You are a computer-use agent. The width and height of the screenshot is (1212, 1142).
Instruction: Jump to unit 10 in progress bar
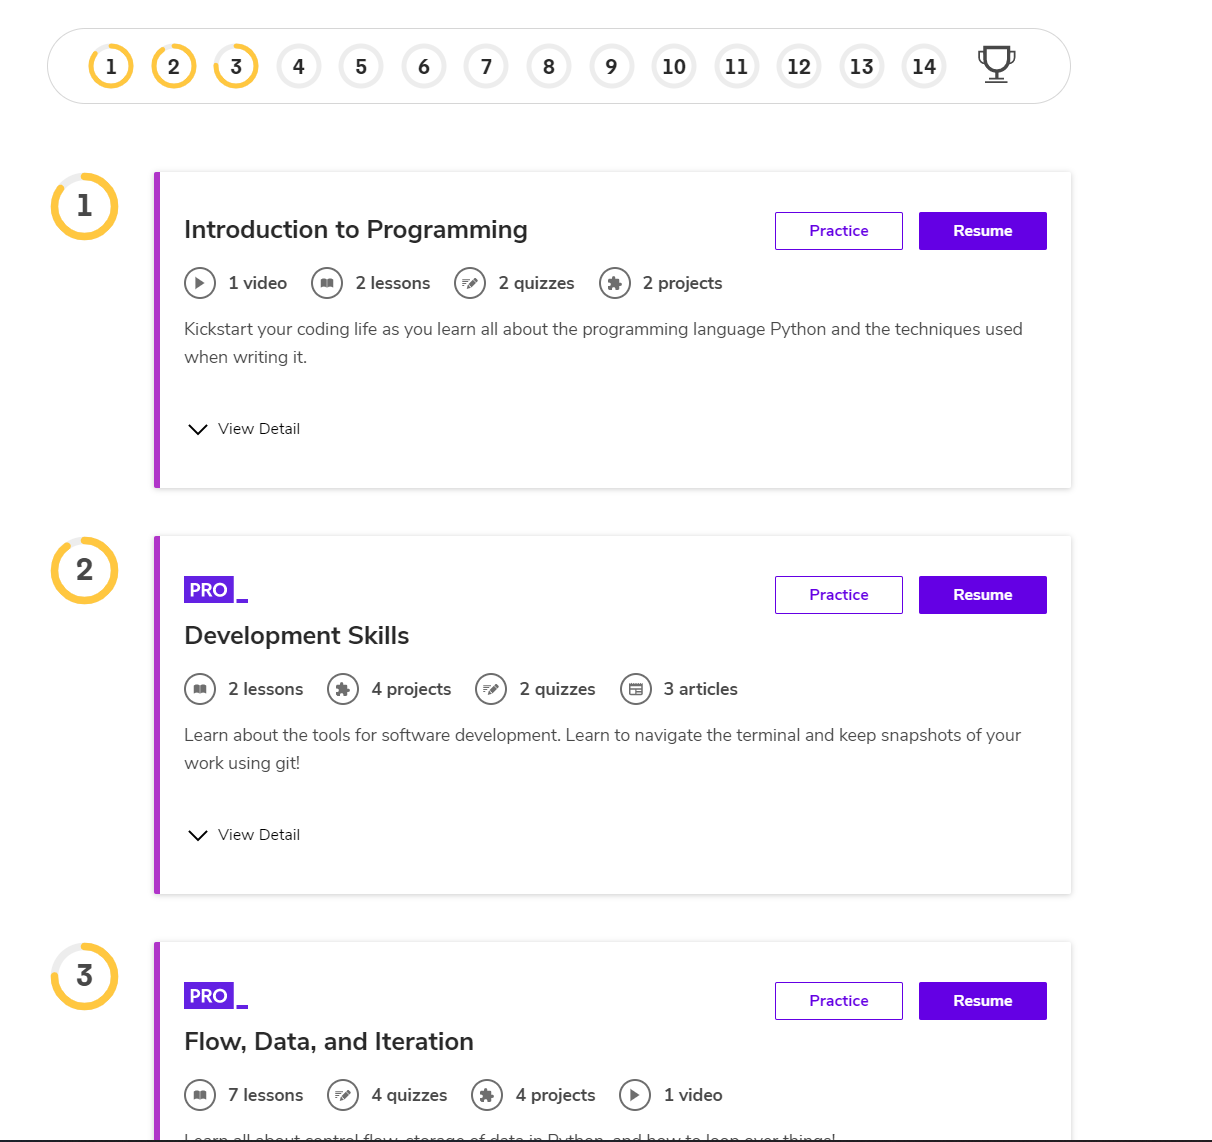click(x=674, y=67)
